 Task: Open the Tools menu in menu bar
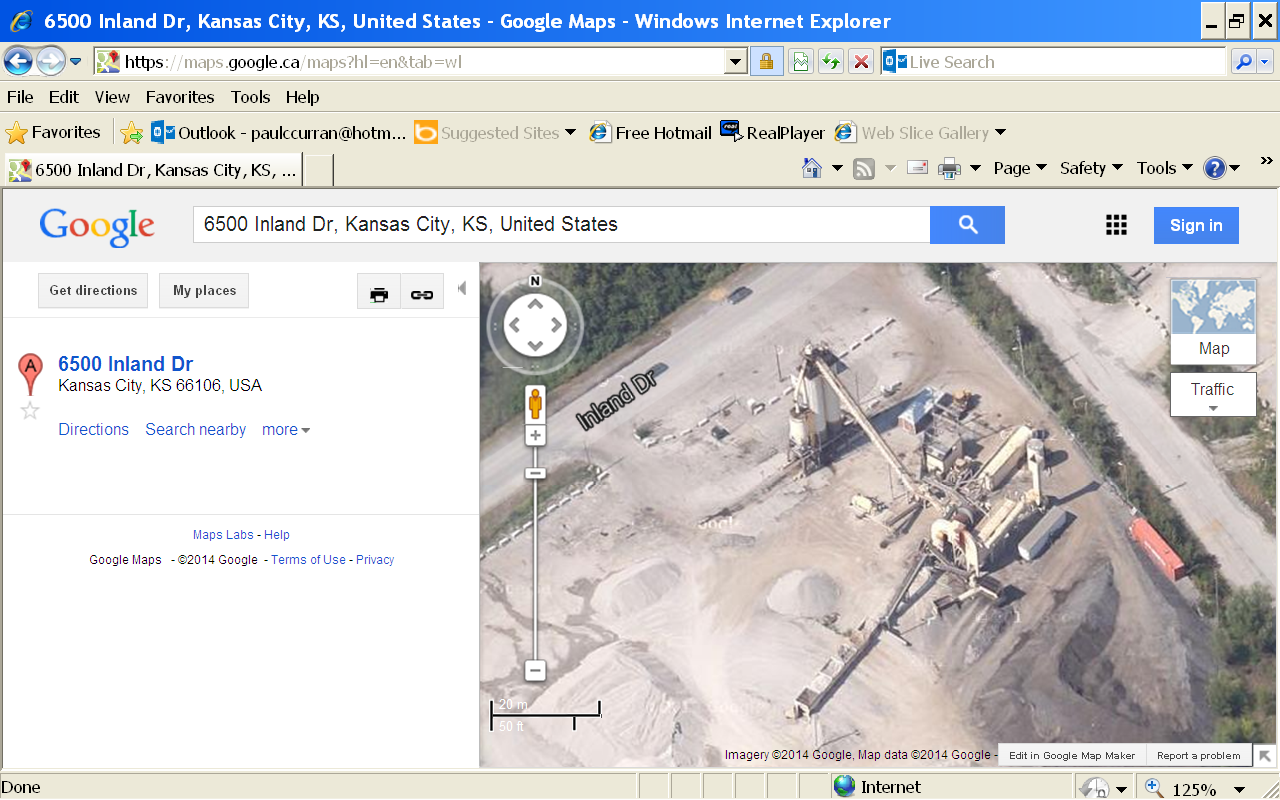coord(250,97)
